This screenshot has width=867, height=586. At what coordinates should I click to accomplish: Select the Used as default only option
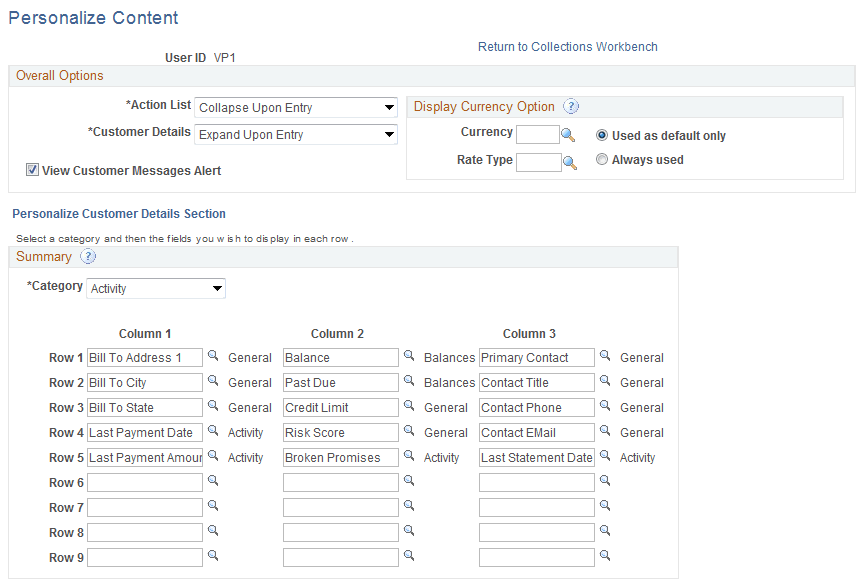[601, 136]
